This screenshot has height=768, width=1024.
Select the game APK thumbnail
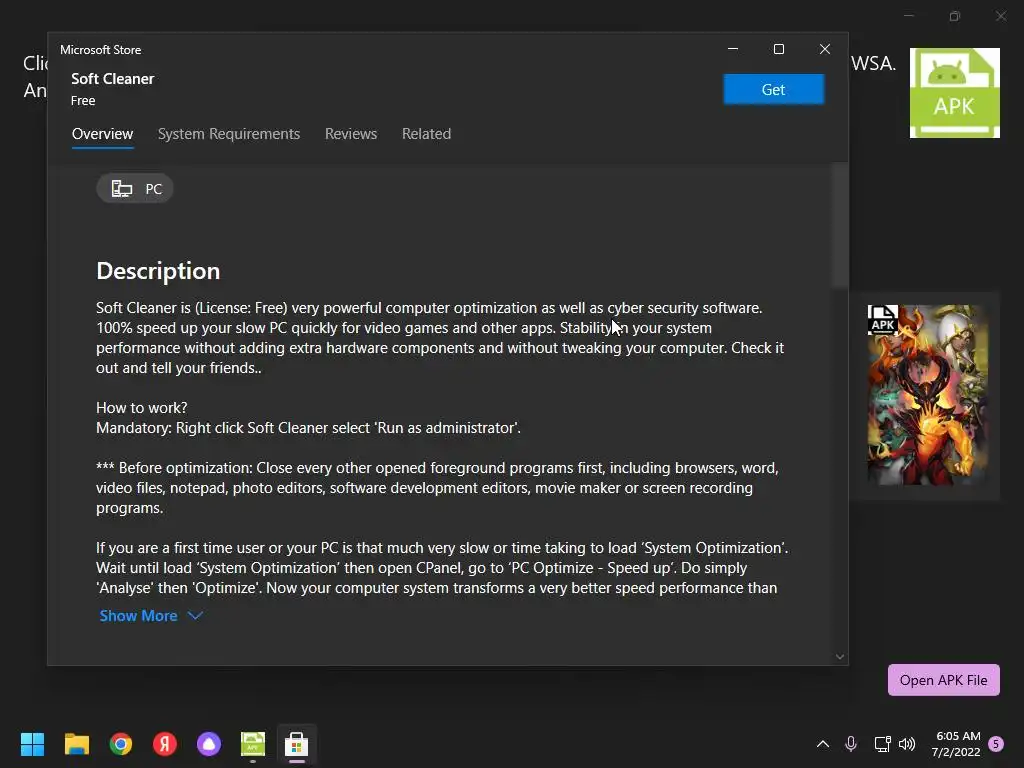coord(927,396)
